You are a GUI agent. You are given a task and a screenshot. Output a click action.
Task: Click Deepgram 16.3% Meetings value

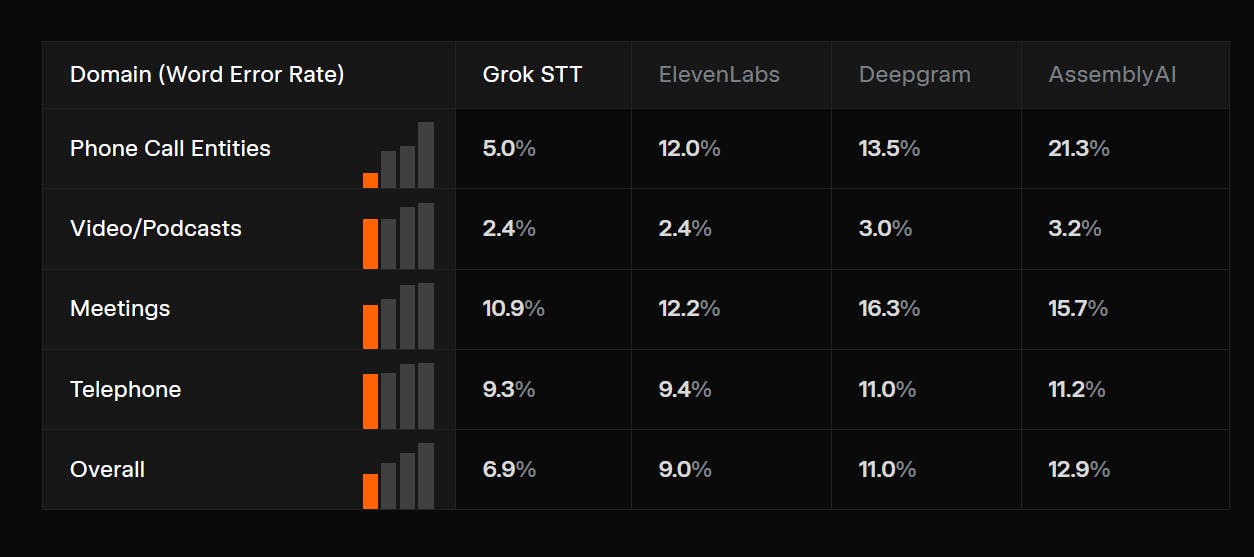tap(889, 309)
